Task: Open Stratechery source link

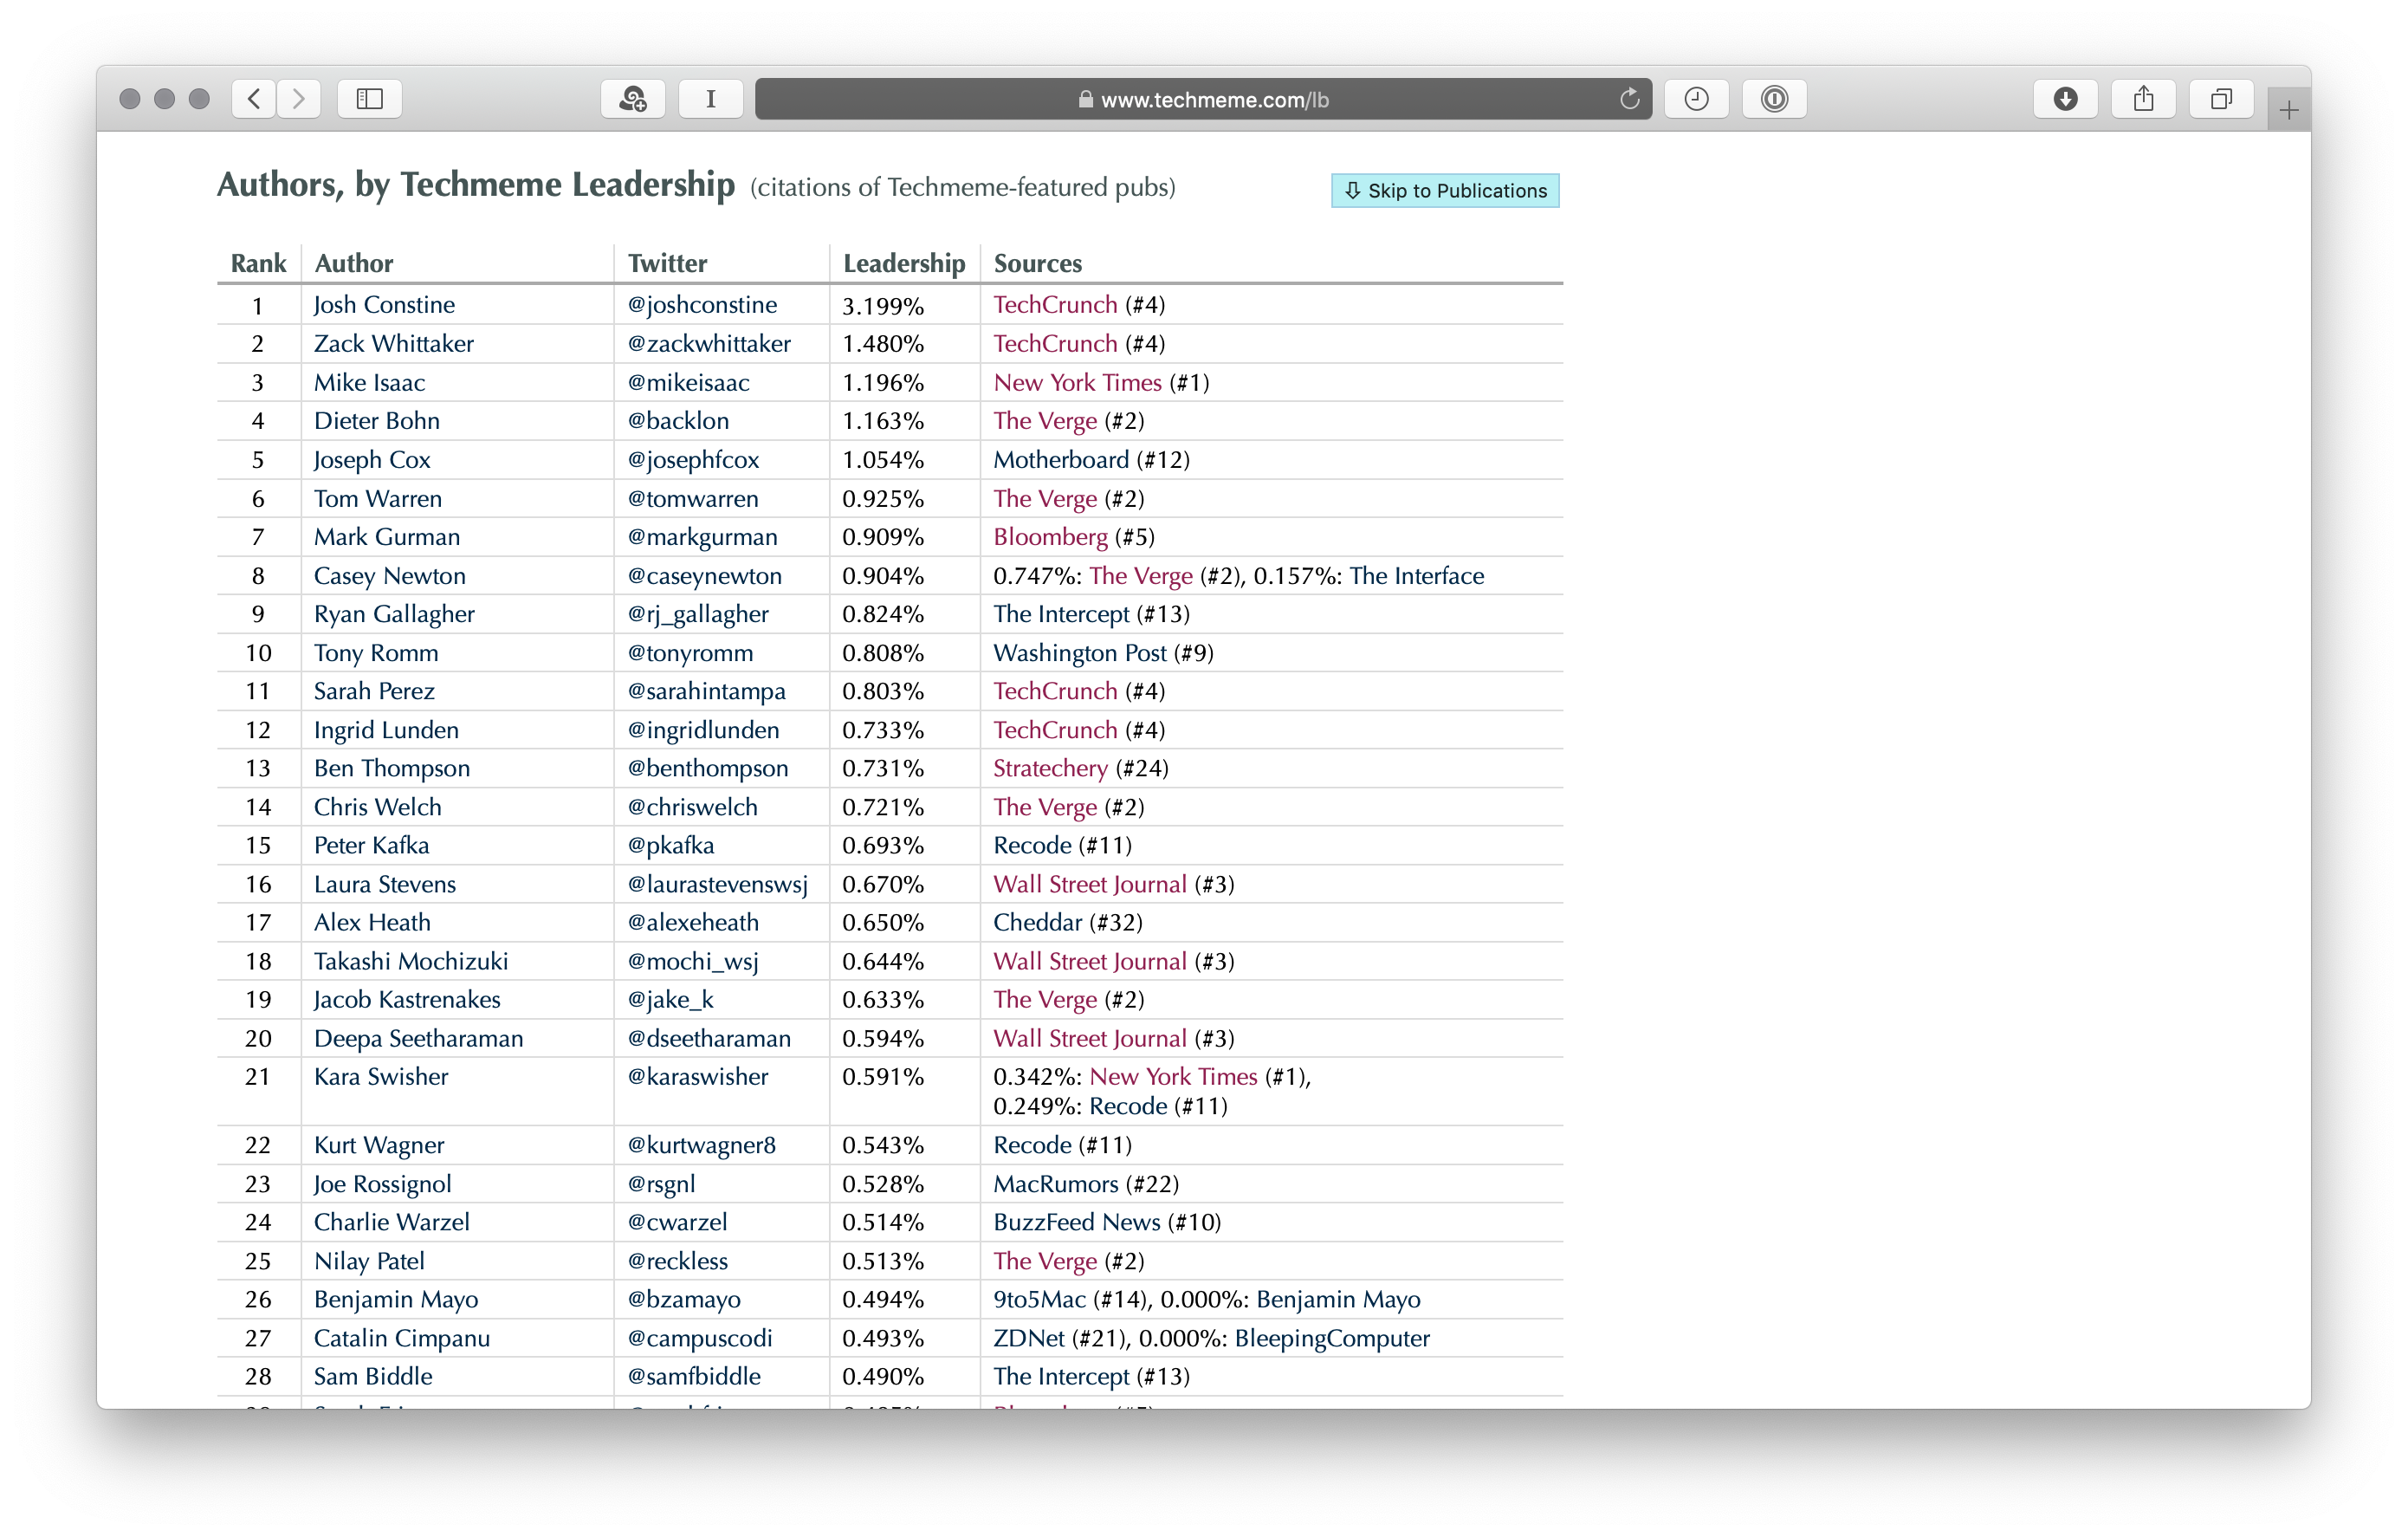Action: [1050, 768]
